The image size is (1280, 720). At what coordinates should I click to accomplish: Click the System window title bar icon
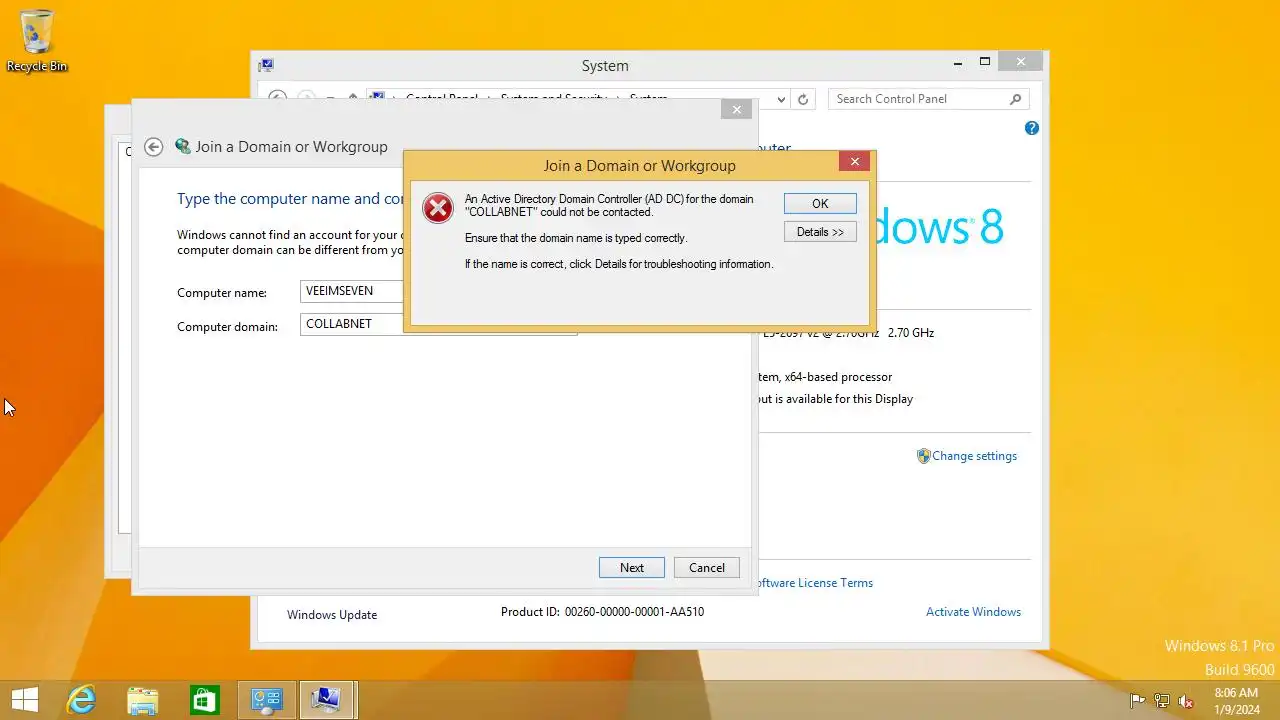(x=266, y=65)
